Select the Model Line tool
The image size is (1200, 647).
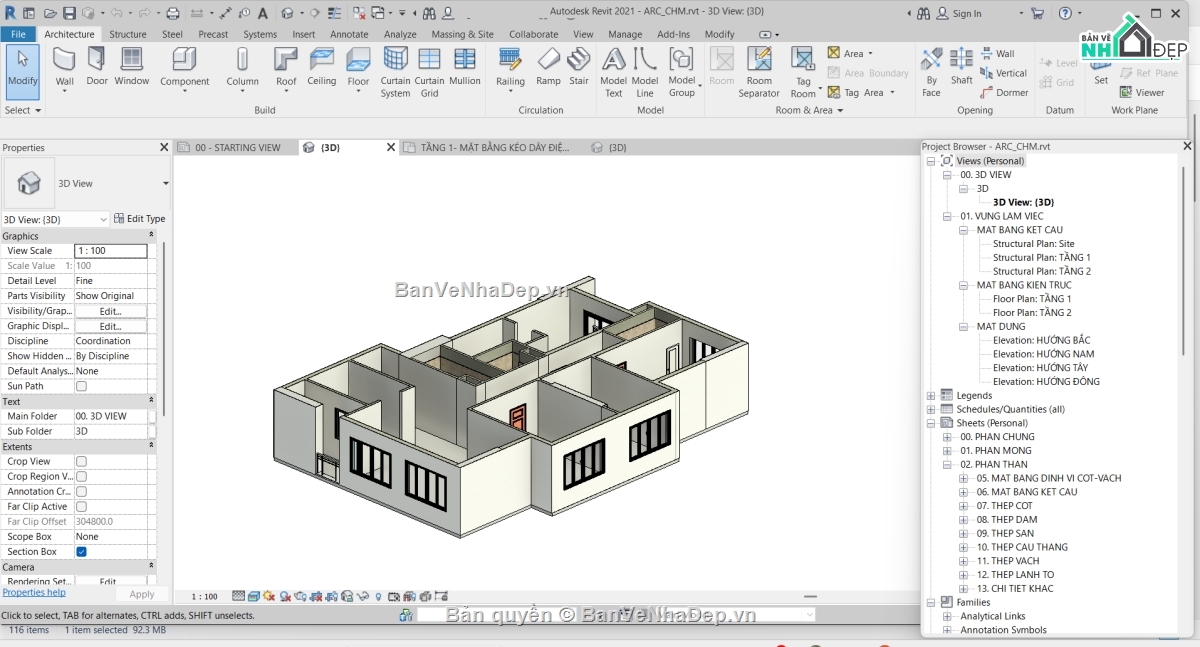point(645,72)
